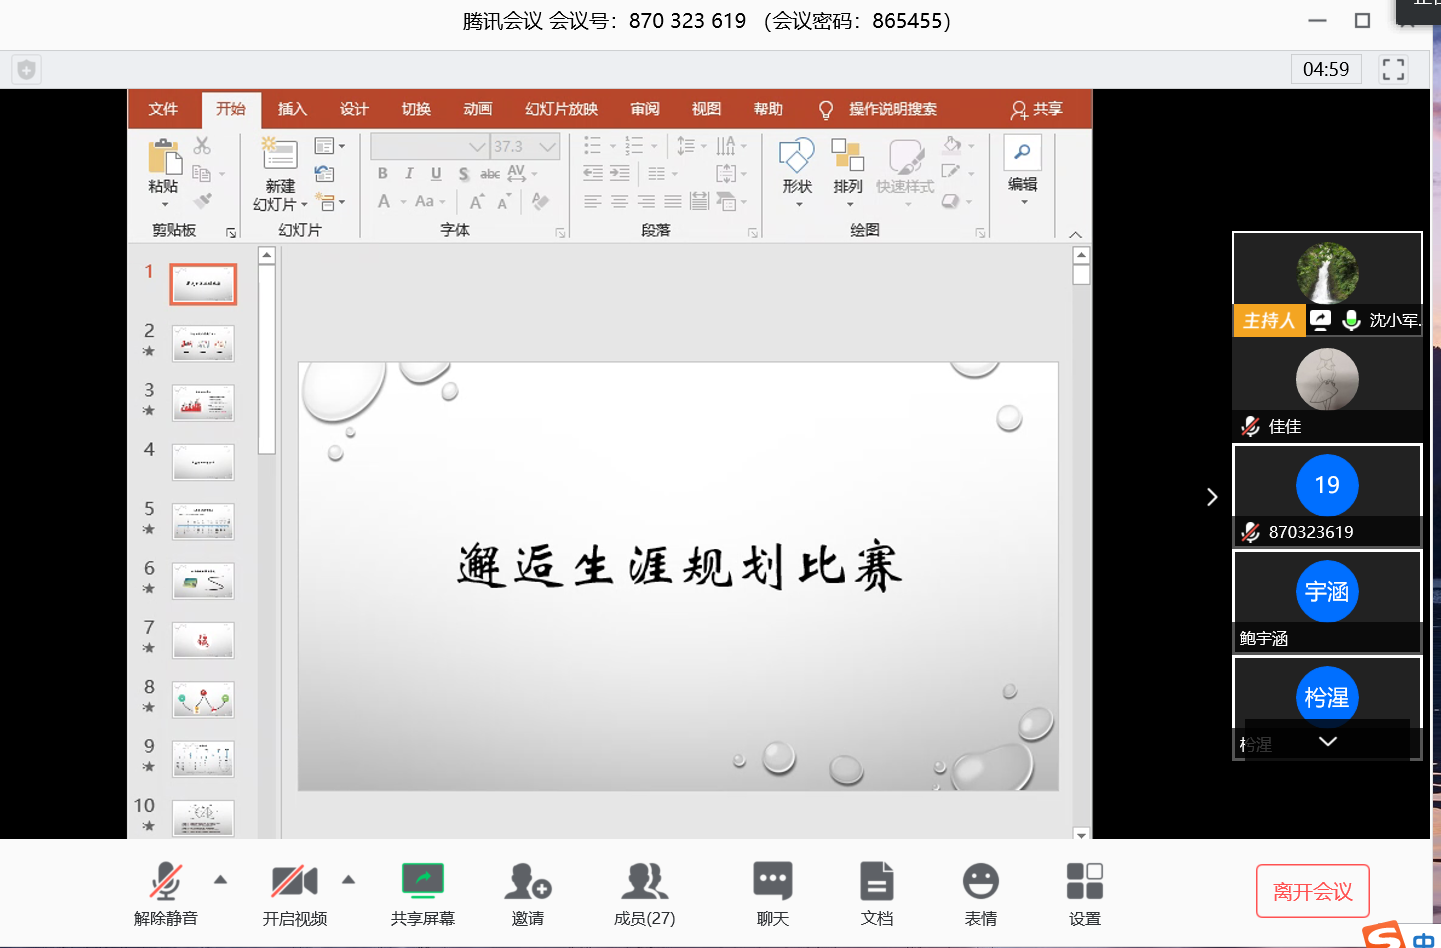
Task: Expand participant list with down chevron
Action: (x=1327, y=741)
